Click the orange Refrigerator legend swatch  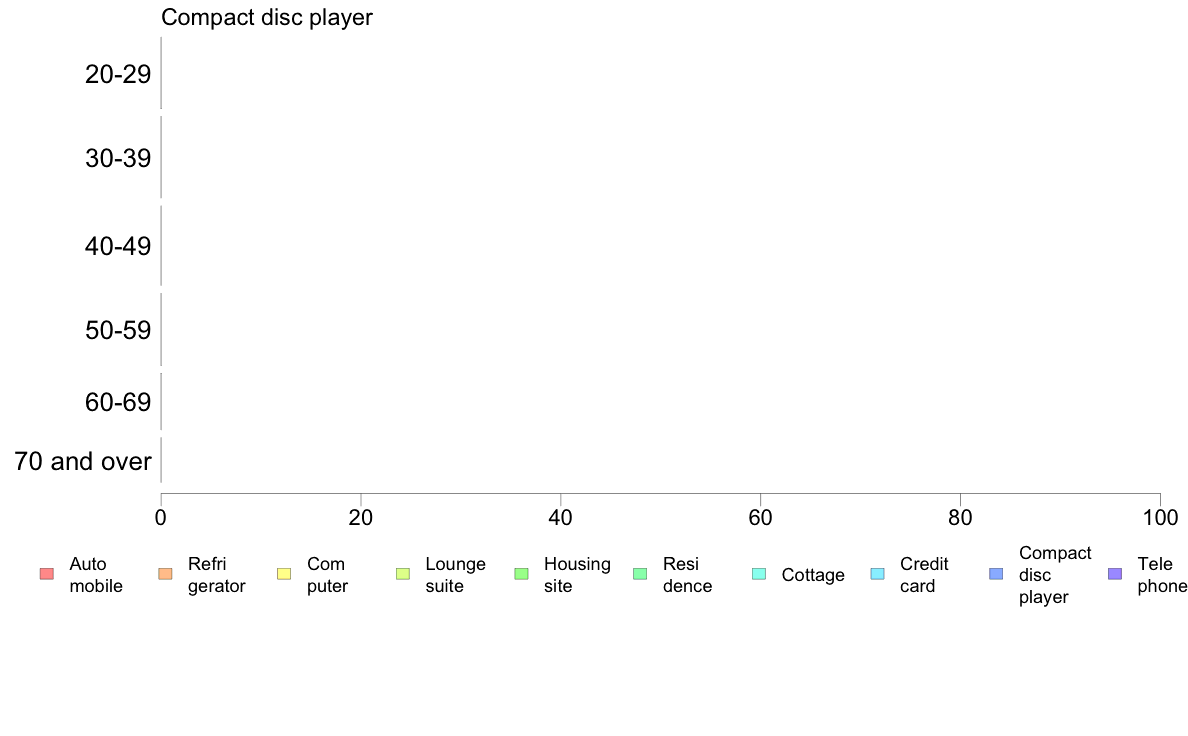[165, 575]
